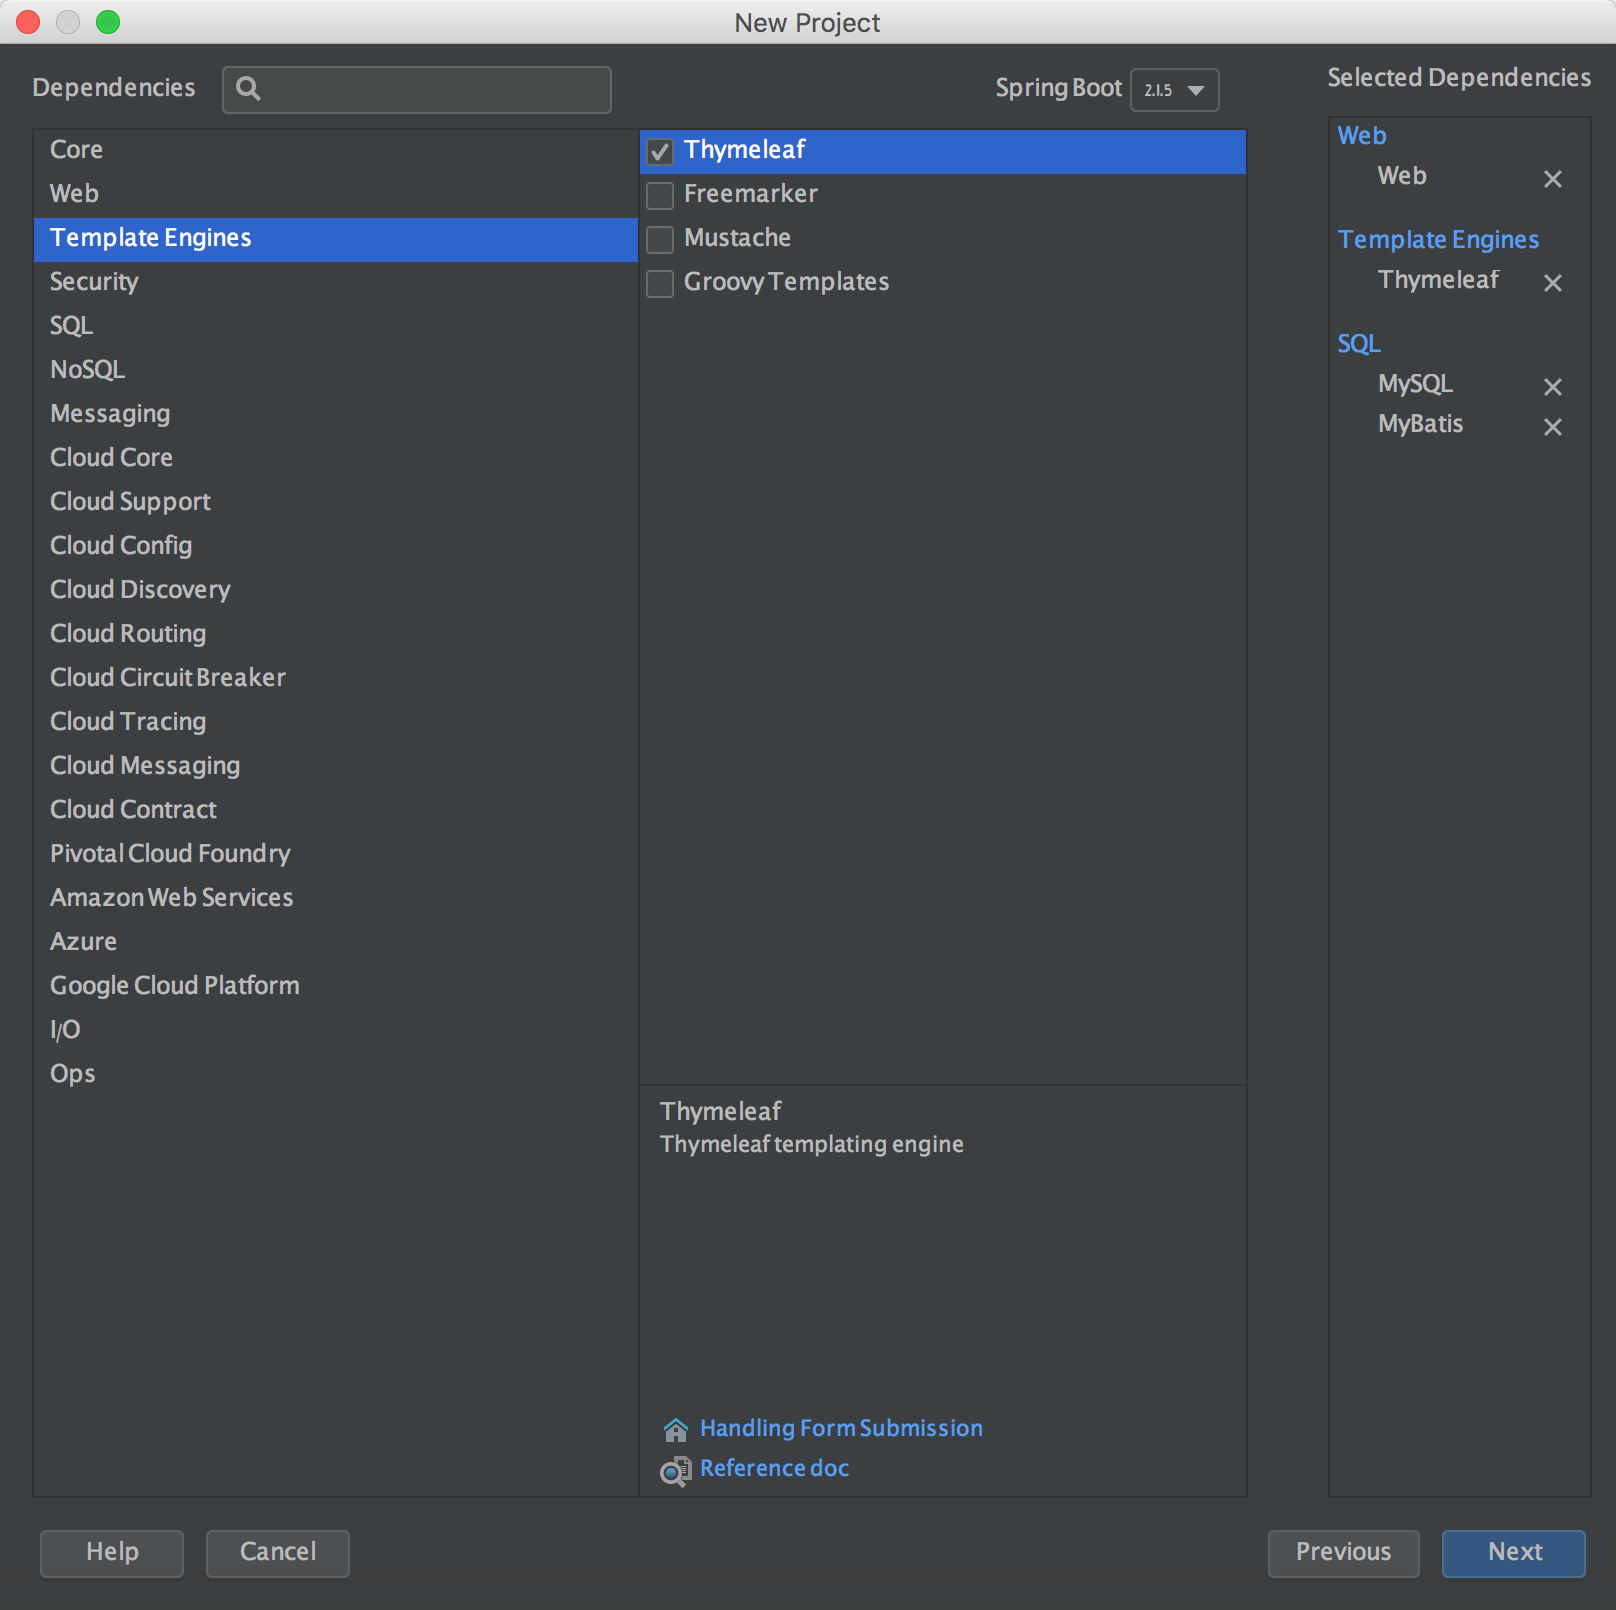Remove Web from selected dependencies
This screenshot has height=1610, width=1616.
pos(1552,179)
